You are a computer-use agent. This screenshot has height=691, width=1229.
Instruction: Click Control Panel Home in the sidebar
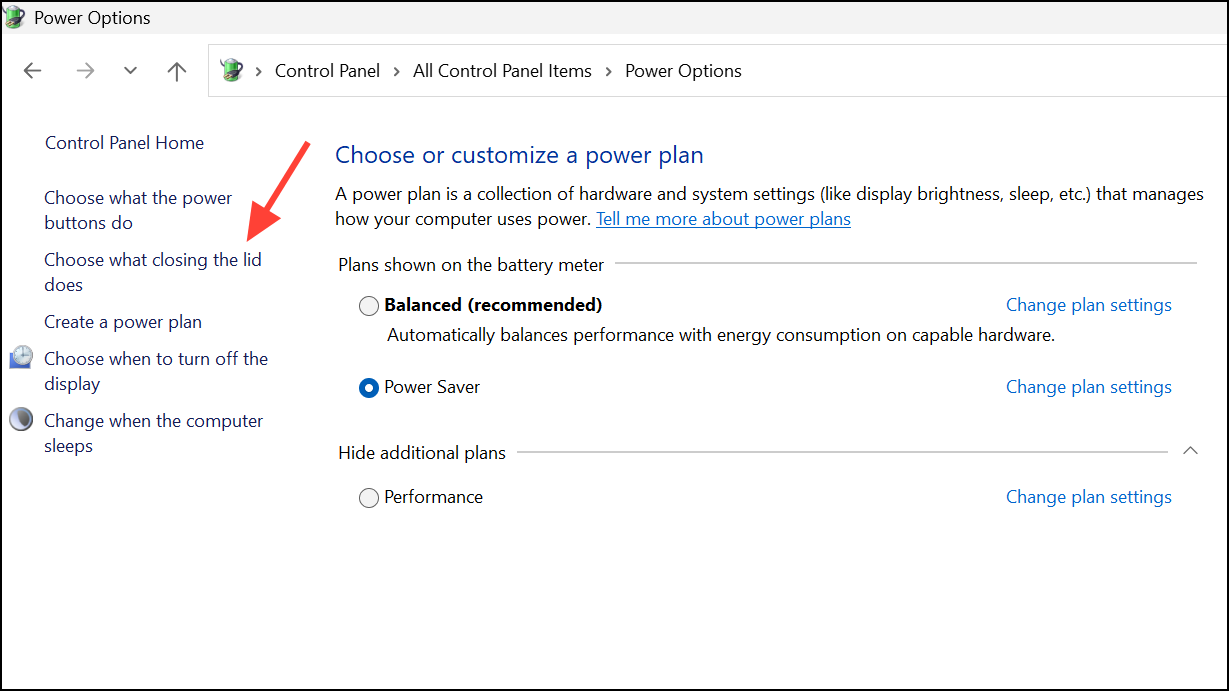click(123, 142)
